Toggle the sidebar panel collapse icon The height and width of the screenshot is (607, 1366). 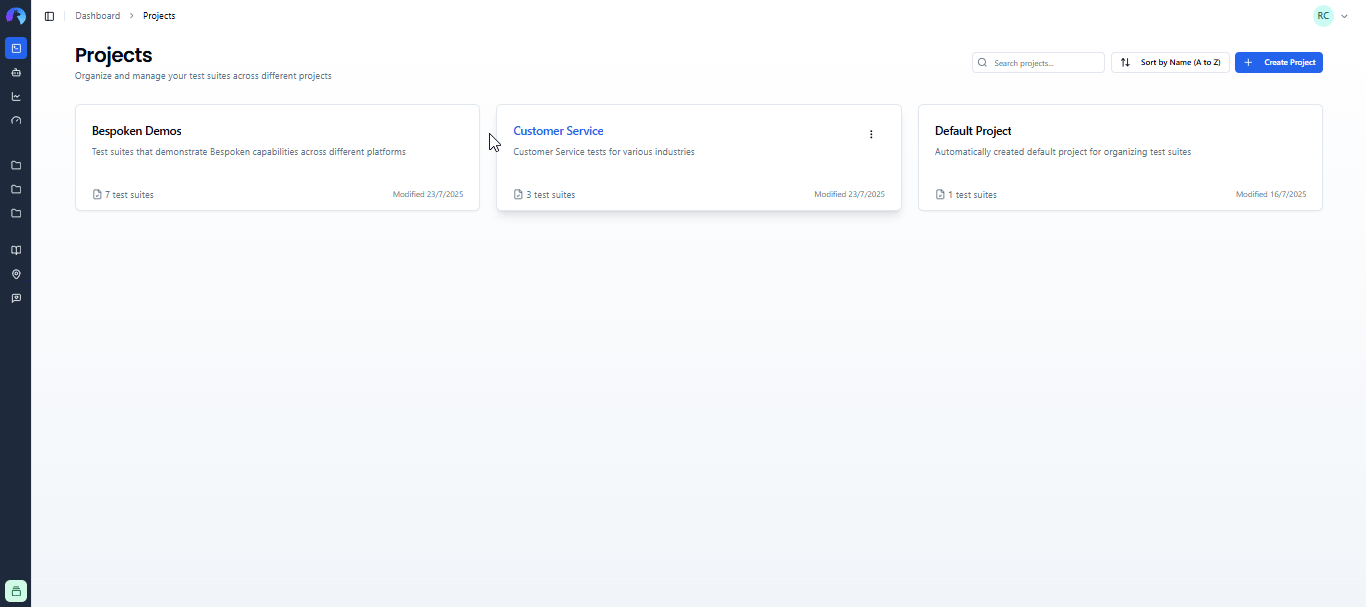click(49, 16)
